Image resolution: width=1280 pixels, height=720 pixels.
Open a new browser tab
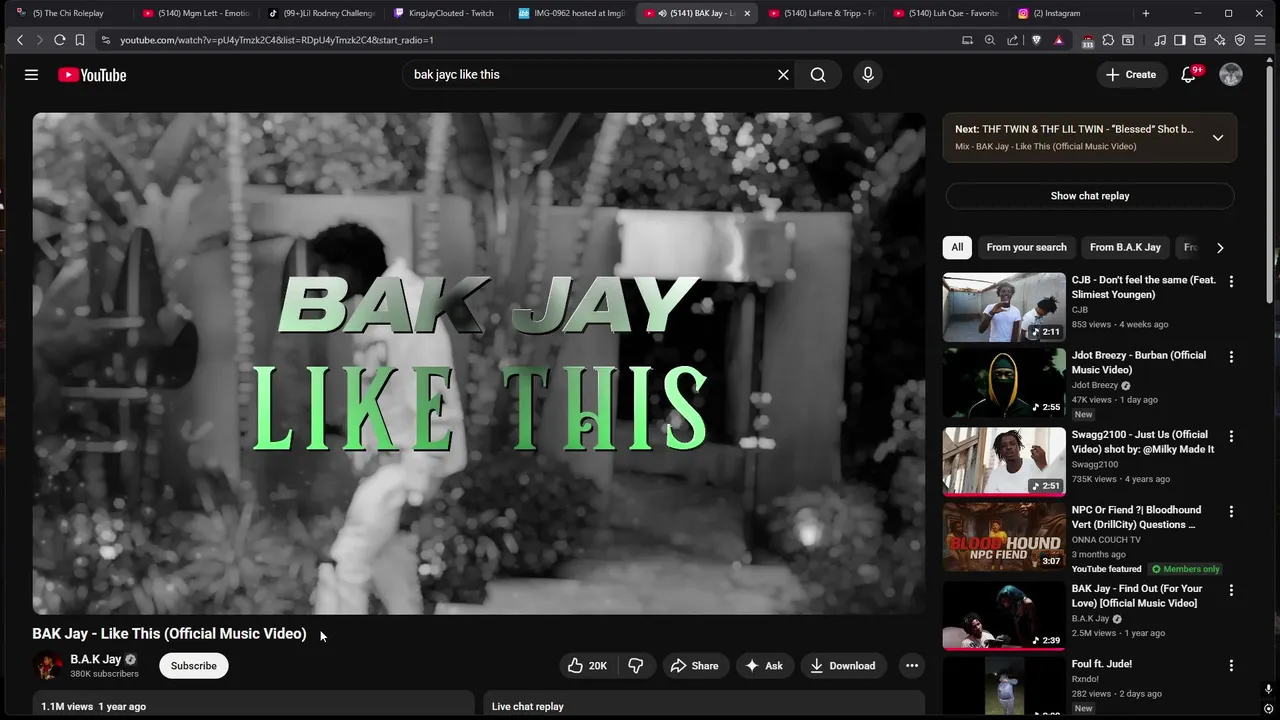tap(1146, 13)
